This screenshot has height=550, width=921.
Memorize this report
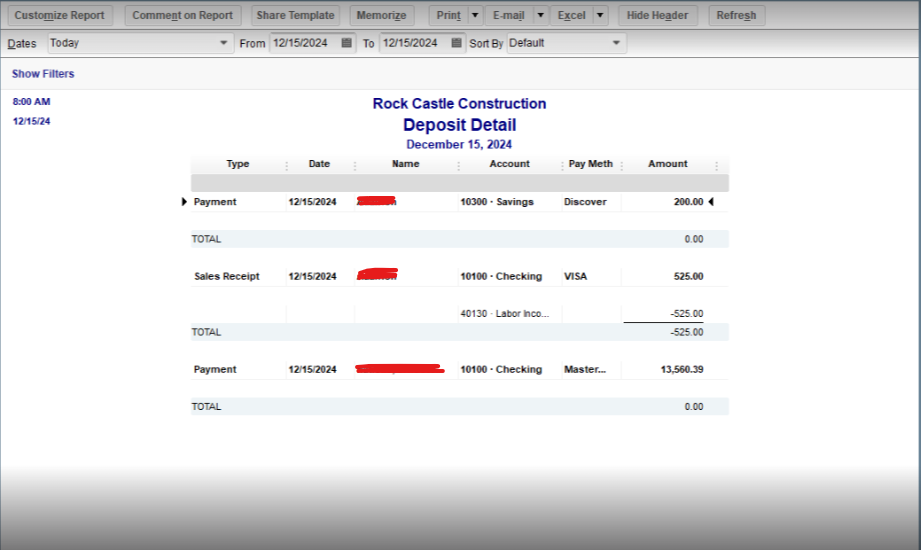(382, 16)
